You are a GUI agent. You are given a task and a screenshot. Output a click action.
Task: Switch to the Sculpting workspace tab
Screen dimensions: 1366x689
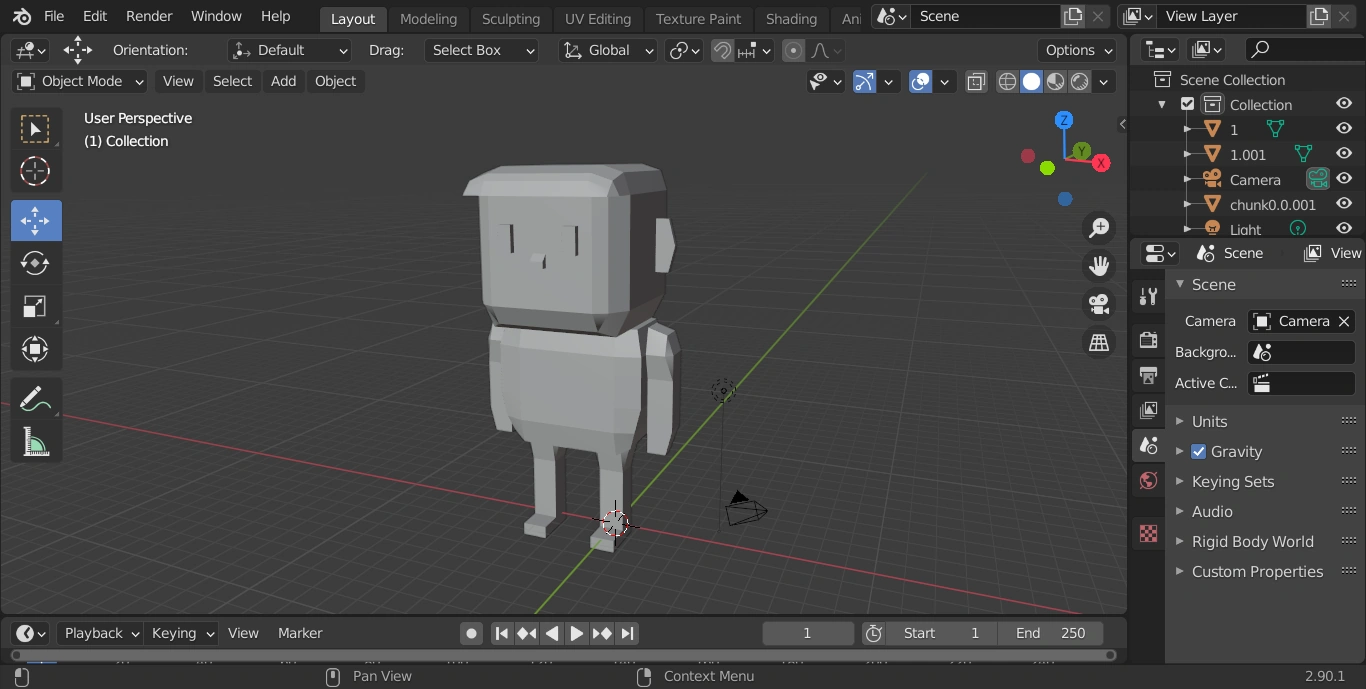click(510, 19)
